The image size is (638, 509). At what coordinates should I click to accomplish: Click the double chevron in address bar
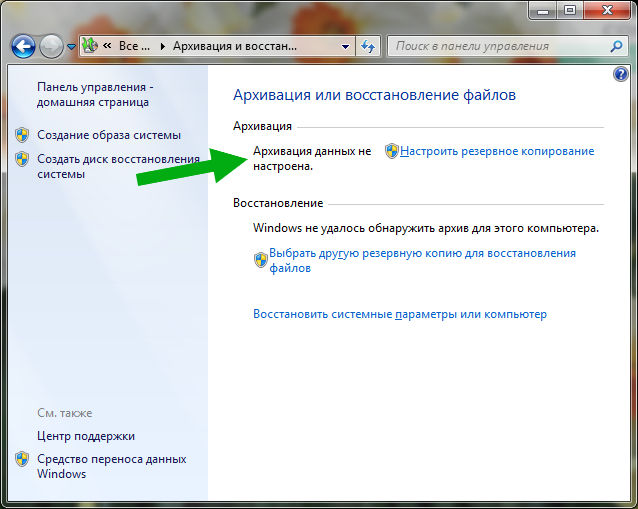(x=107, y=46)
